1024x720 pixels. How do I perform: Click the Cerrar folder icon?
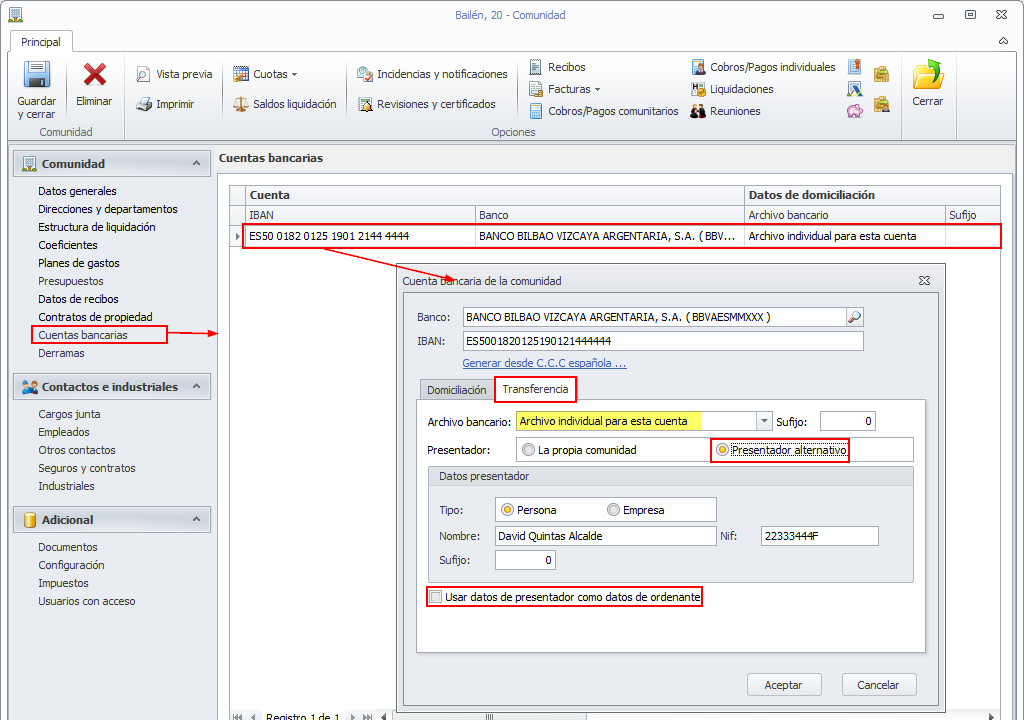(x=927, y=74)
